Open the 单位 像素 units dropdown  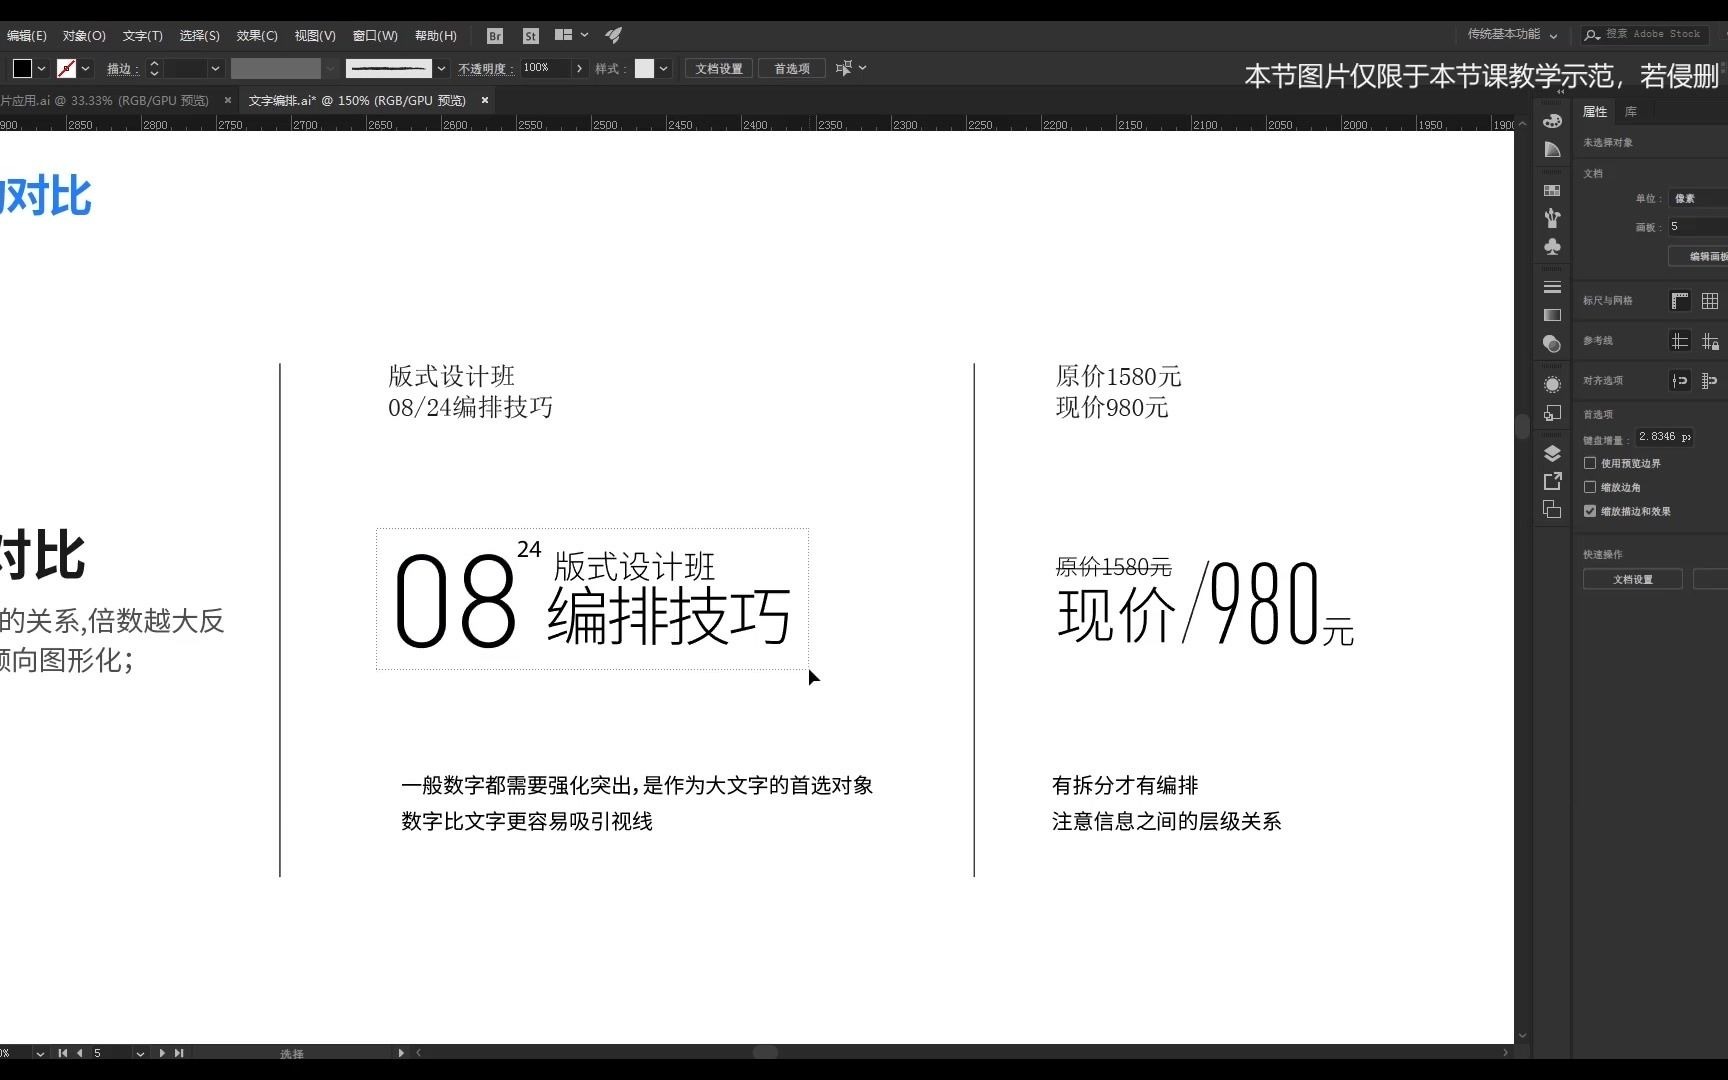pos(1698,198)
